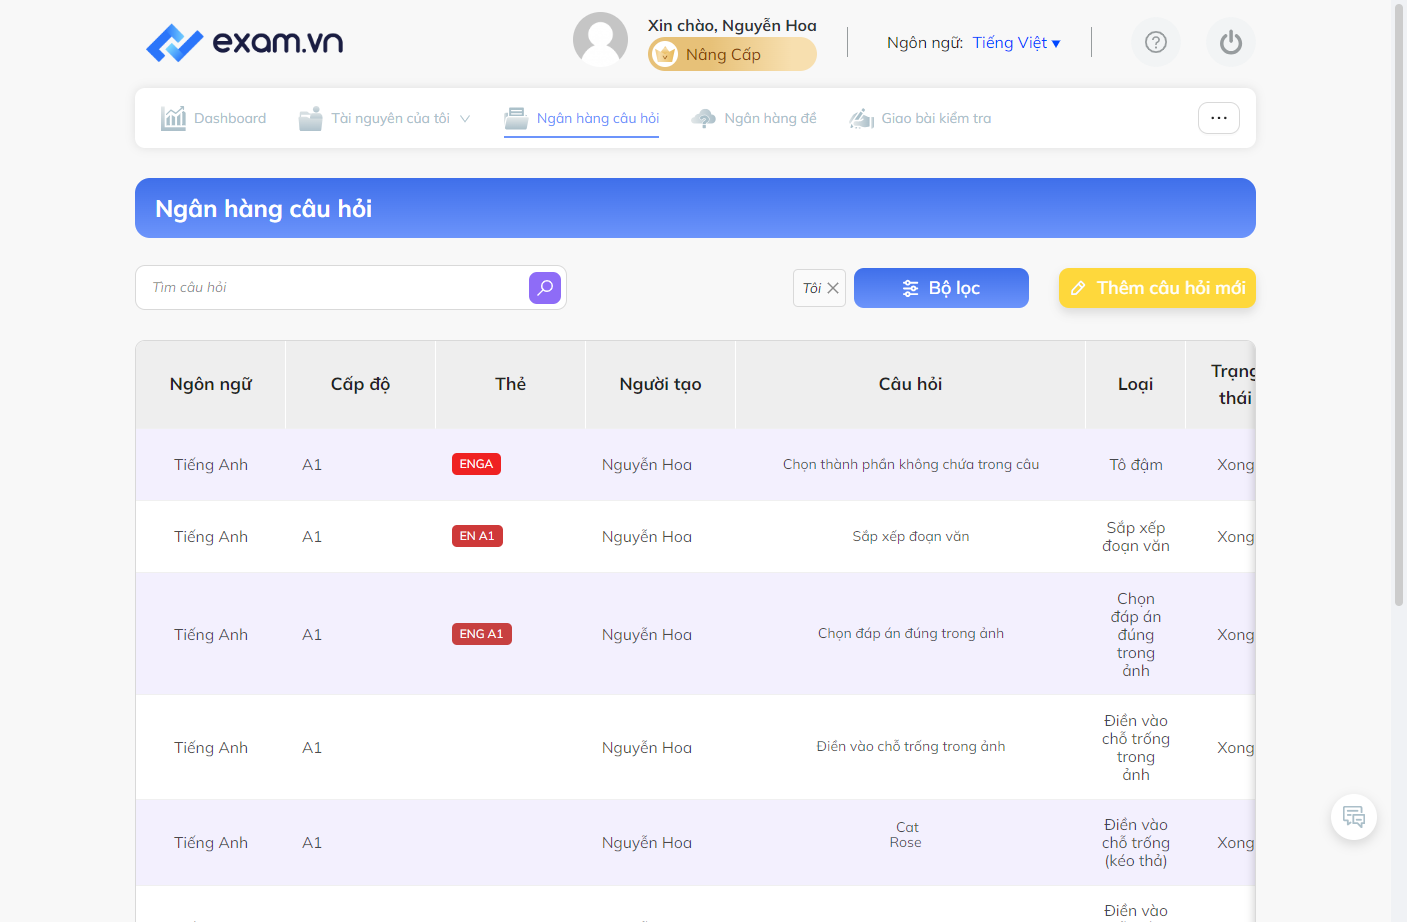This screenshot has height=922, width=1407.
Task: Open the three-dots more menu
Action: (1219, 118)
